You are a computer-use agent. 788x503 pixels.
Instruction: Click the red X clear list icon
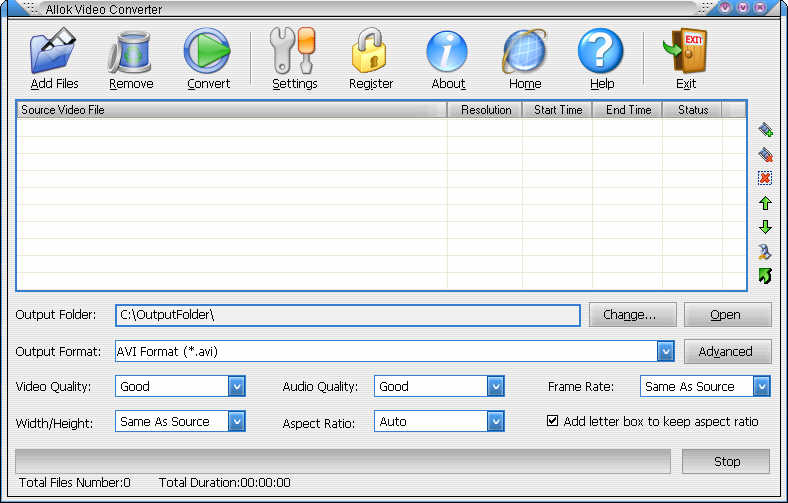pyautogui.click(x=765, y=178)
